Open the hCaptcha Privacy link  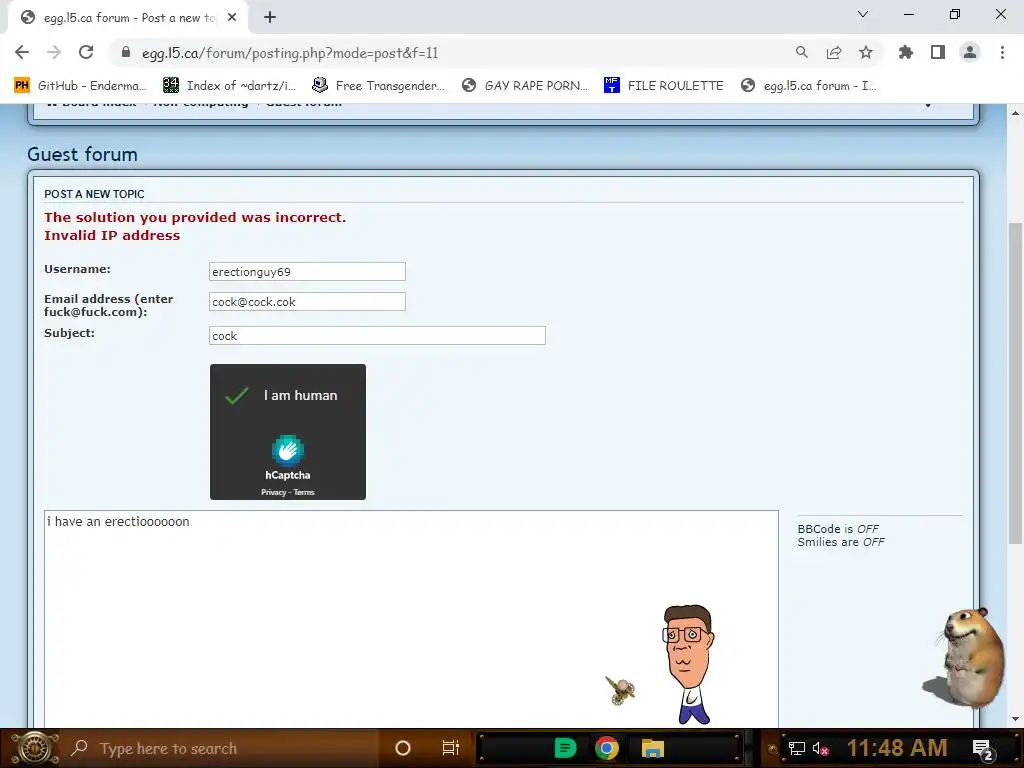tap(273, 492)
